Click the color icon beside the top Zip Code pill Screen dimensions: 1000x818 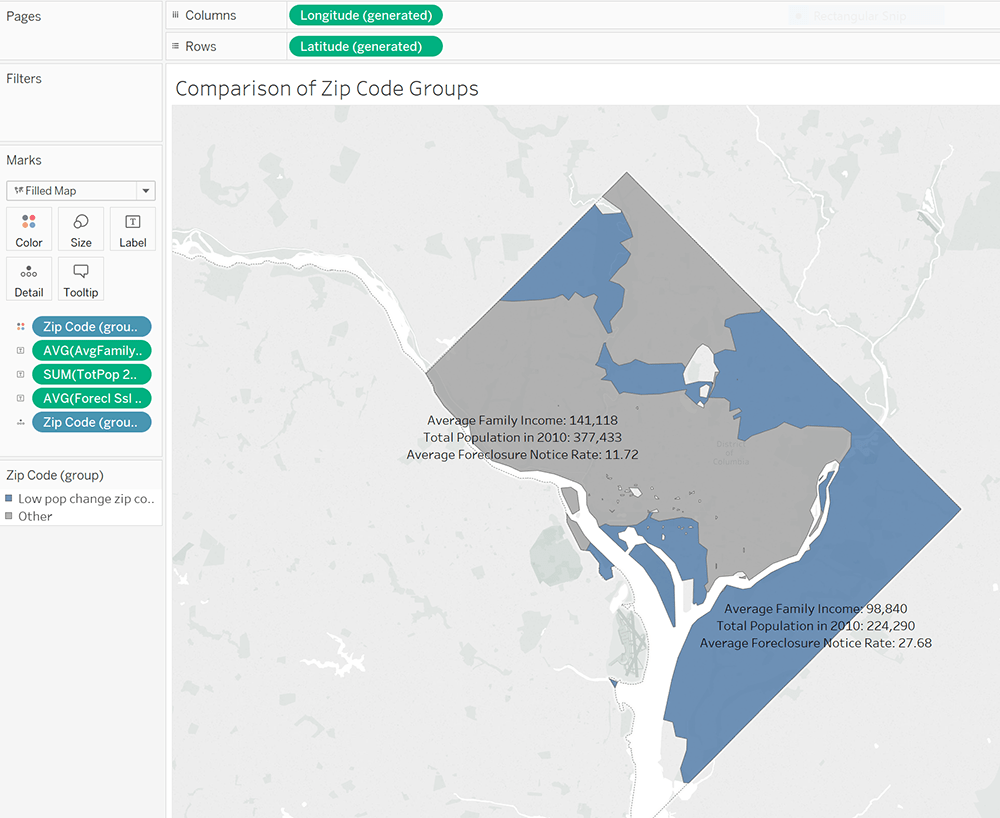click(x=20, y=326)
